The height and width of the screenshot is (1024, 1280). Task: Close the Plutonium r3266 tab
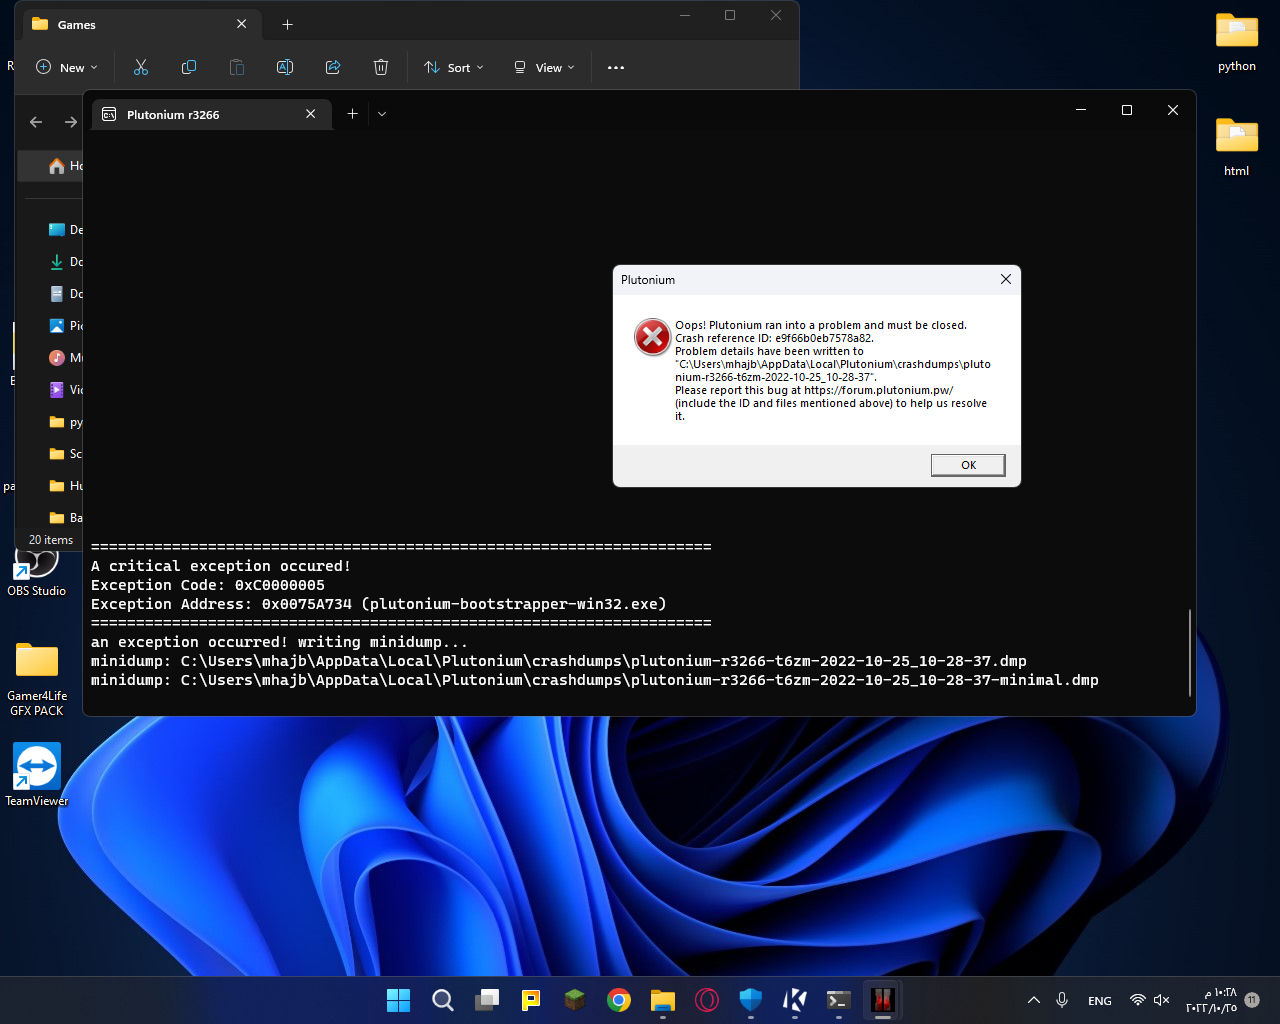pyautogui.click(x=311, y=114)
